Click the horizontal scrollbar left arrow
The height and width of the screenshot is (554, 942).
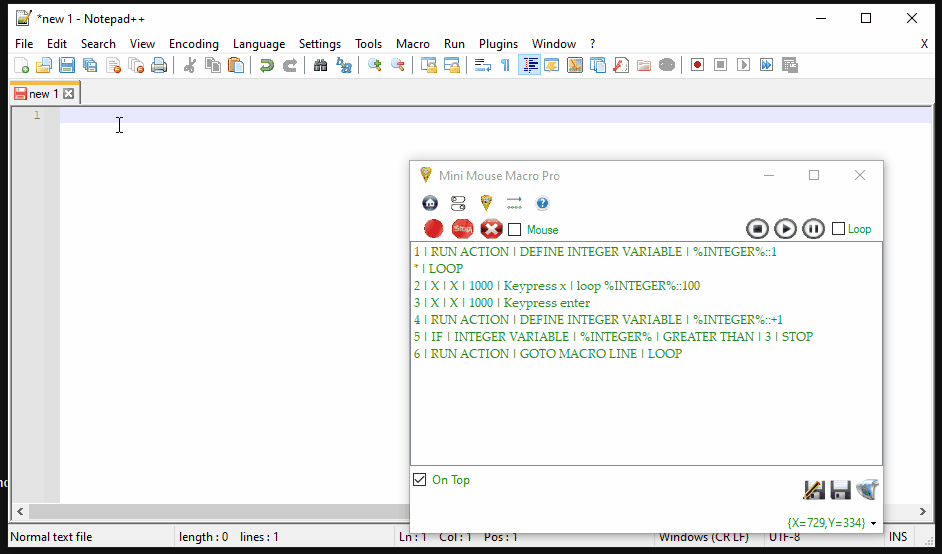(19, 512)
